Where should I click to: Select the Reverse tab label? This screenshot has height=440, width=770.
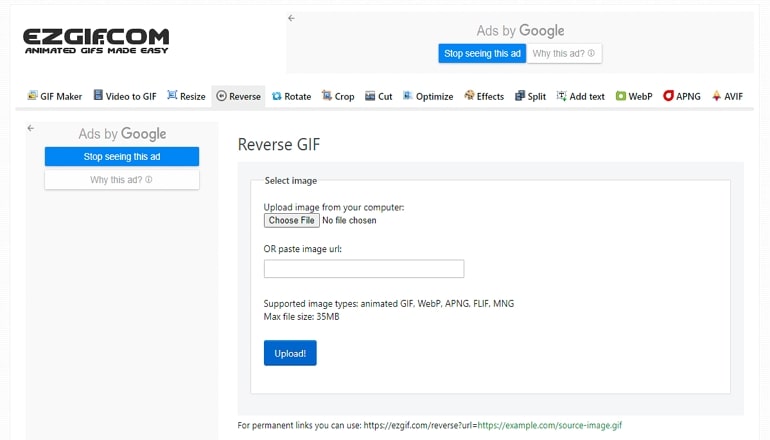point(245,97)
